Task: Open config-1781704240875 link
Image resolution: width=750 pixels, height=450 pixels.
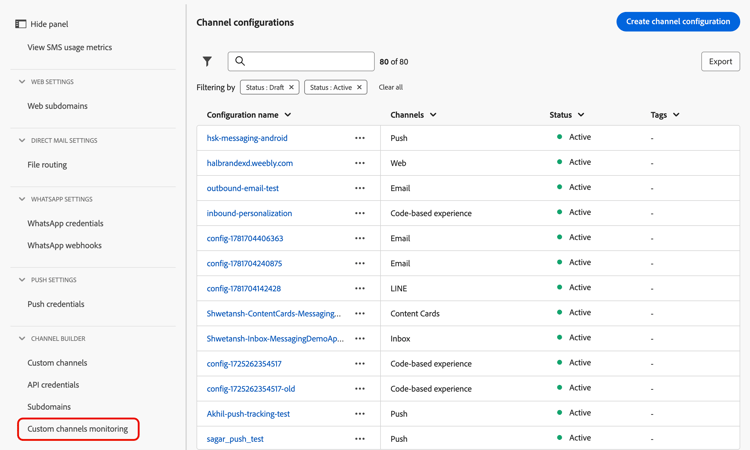Action: click(244, 263)
